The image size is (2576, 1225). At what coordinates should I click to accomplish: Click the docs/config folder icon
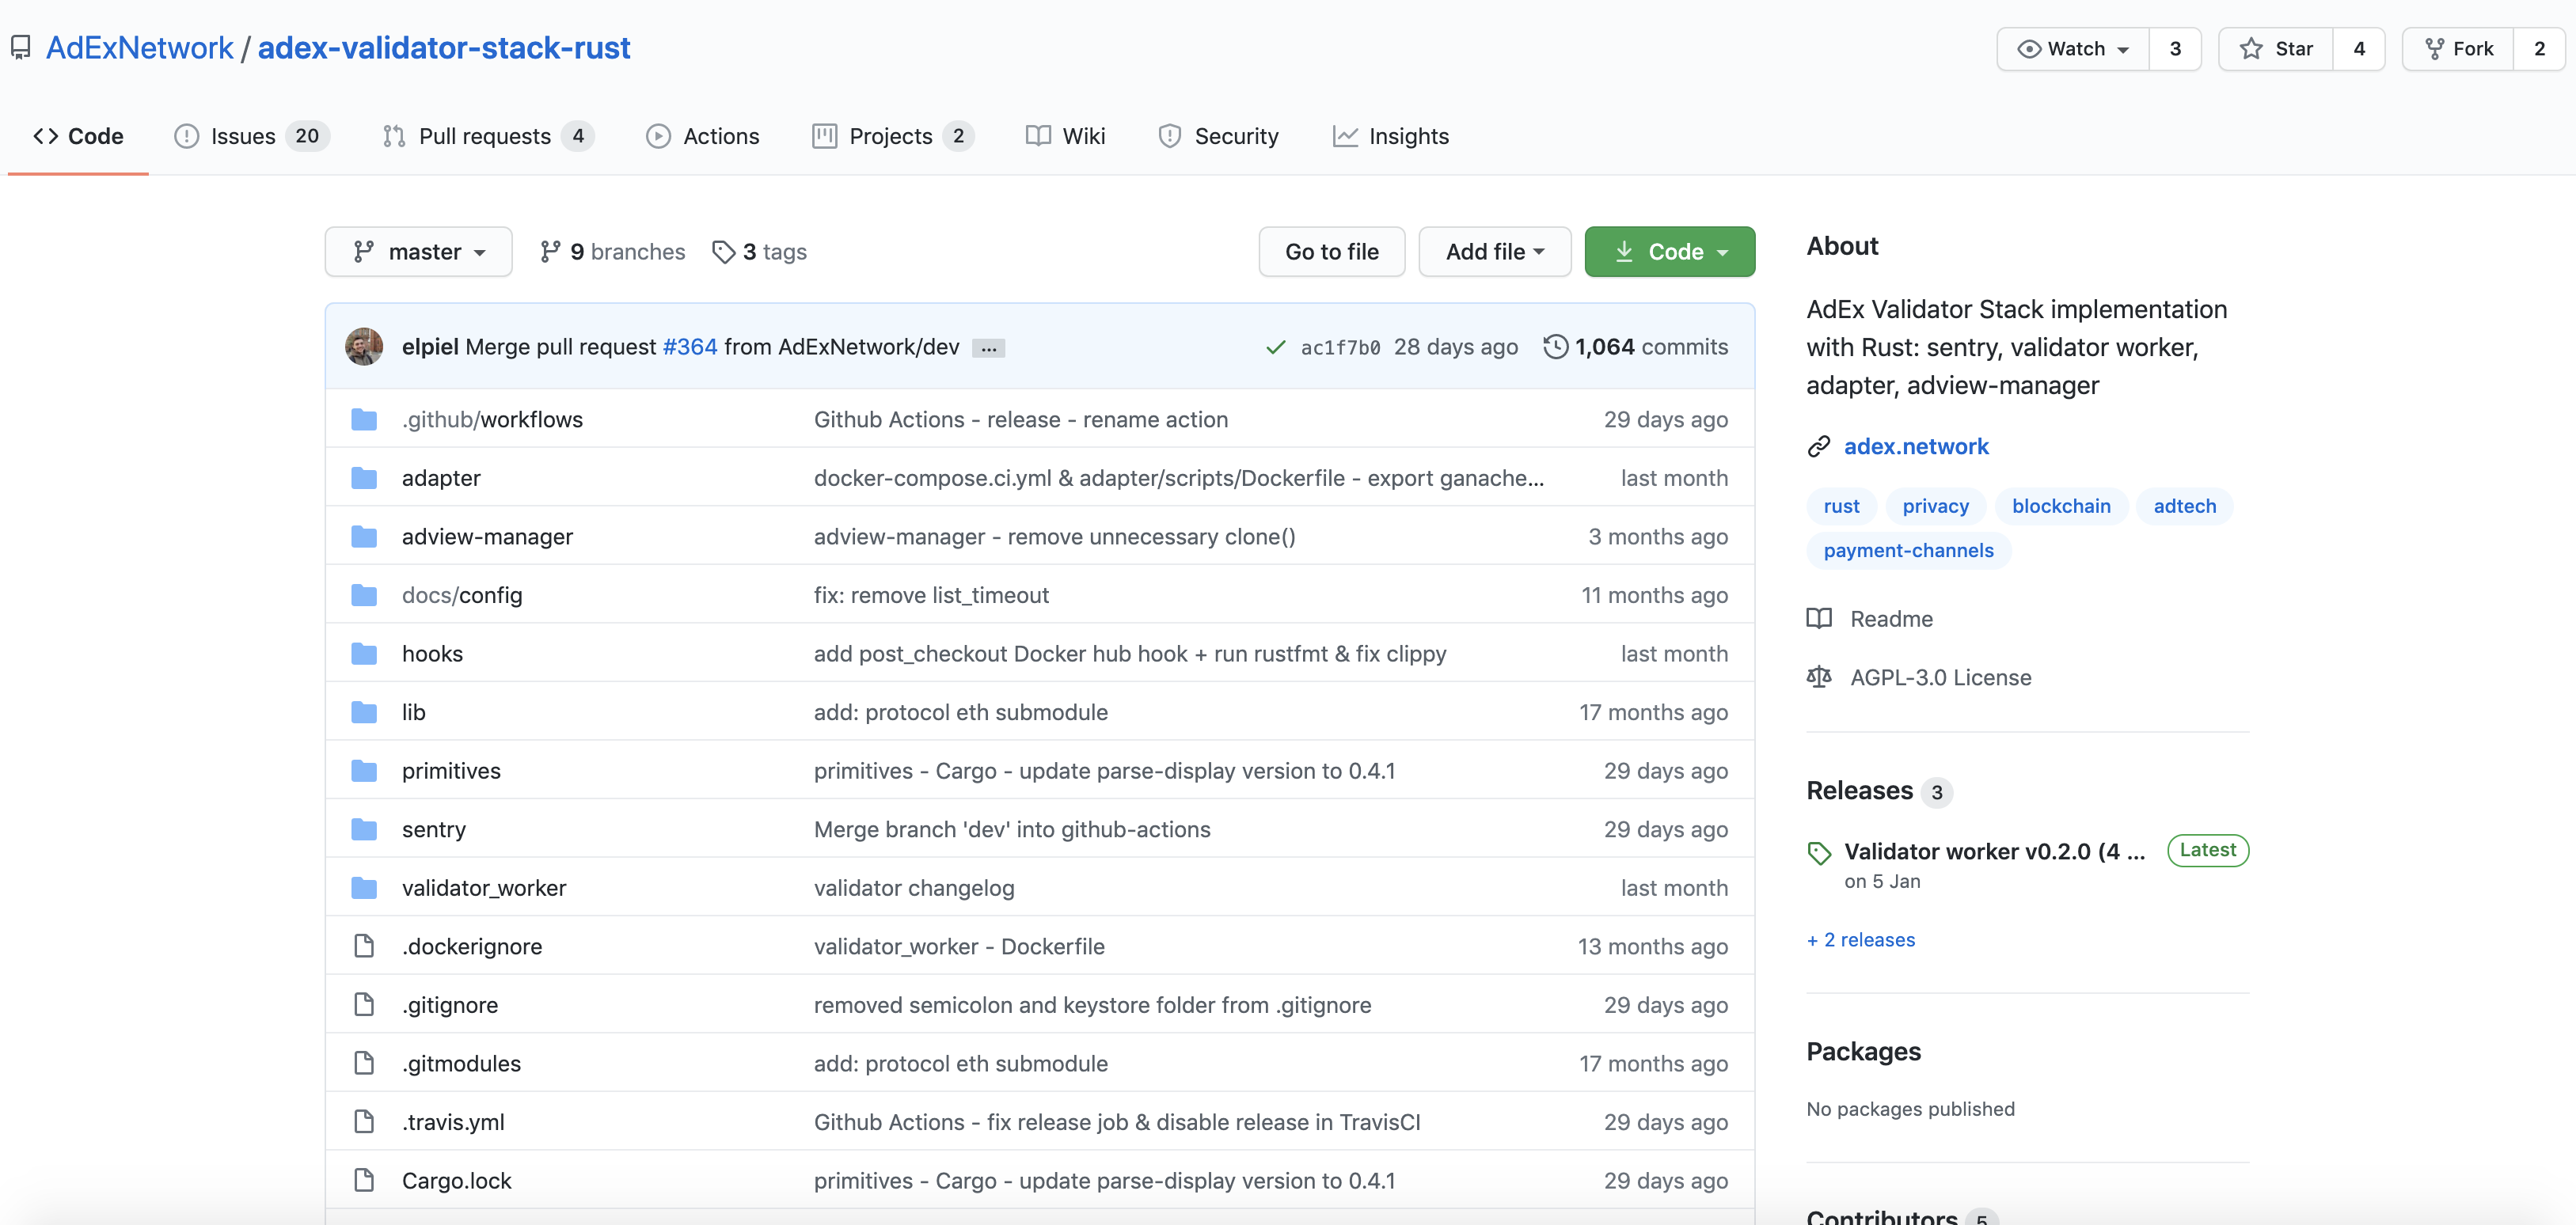coord(364,595)
